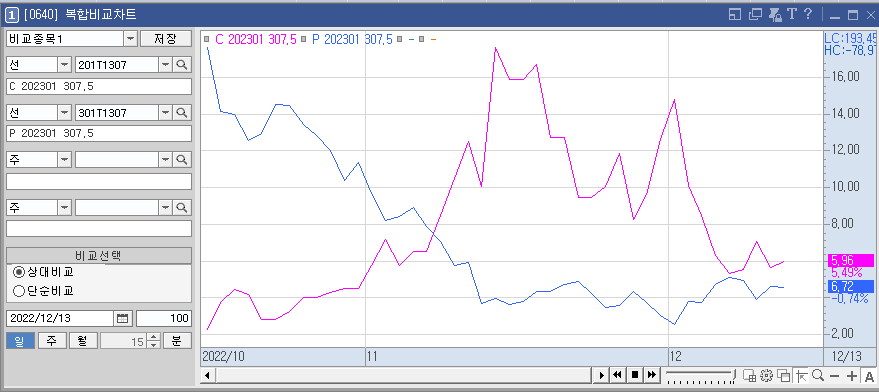Click the A auto-scale button
Viewport: 879px width, 392px height.
click(869, 376)
